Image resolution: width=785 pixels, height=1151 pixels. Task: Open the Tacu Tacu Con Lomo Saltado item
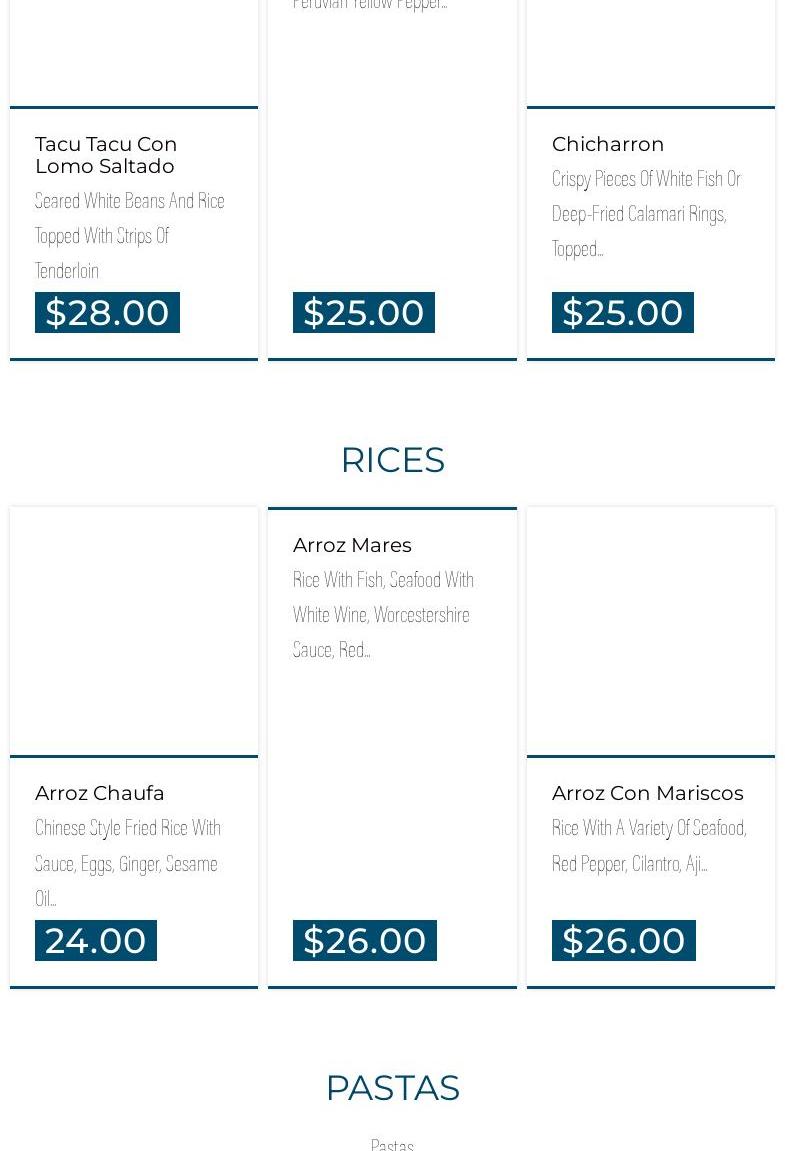pyautogui.click(x=105, y=155)
